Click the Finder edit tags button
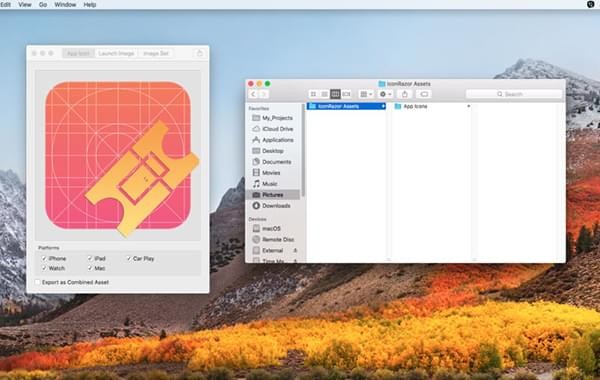 coord(424,94)
